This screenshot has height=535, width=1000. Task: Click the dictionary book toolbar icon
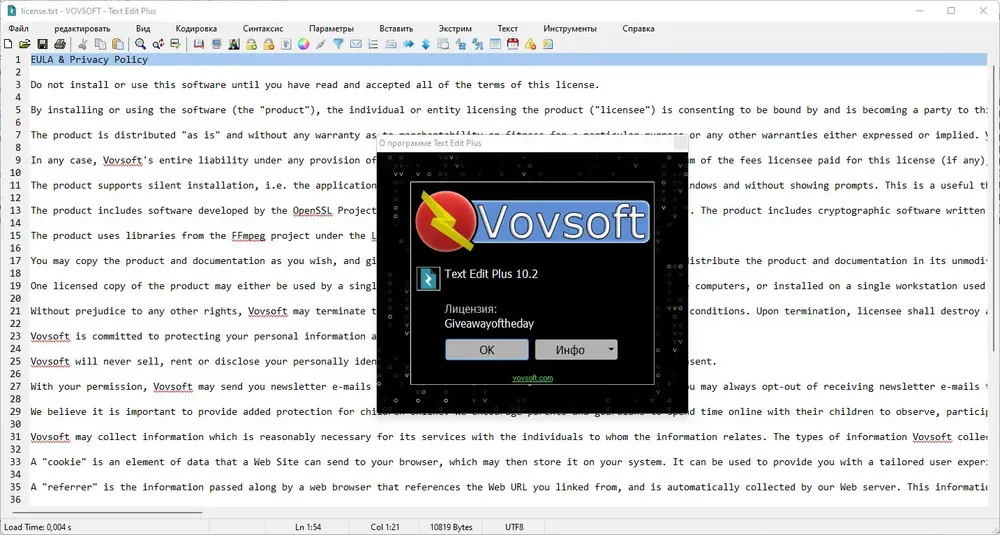(x=198, y=44)
